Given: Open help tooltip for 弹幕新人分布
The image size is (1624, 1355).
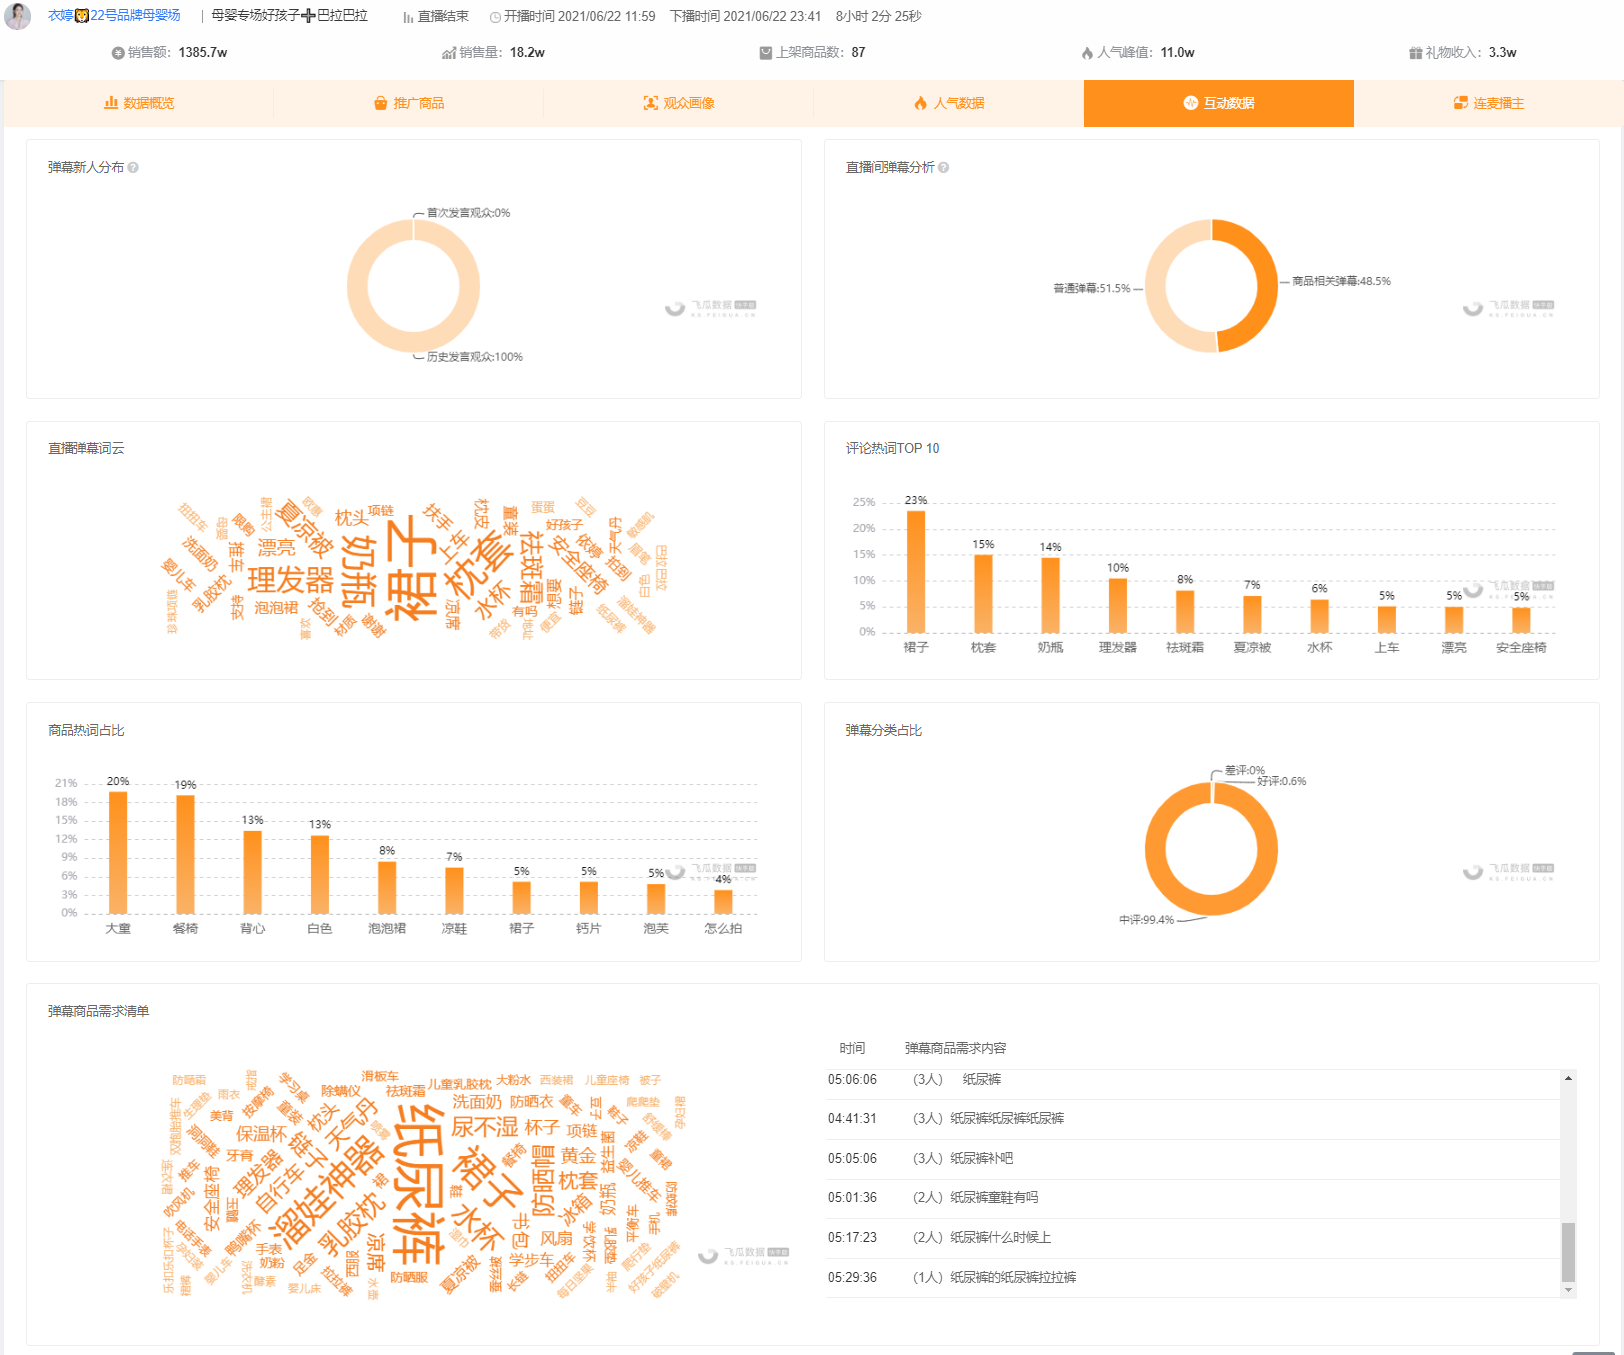Looking at the screenshot, I should [x=133, y=168].
